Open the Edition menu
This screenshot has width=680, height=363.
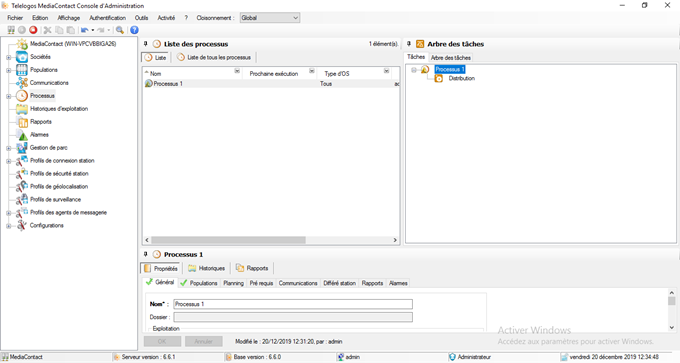tap(40, 18)
